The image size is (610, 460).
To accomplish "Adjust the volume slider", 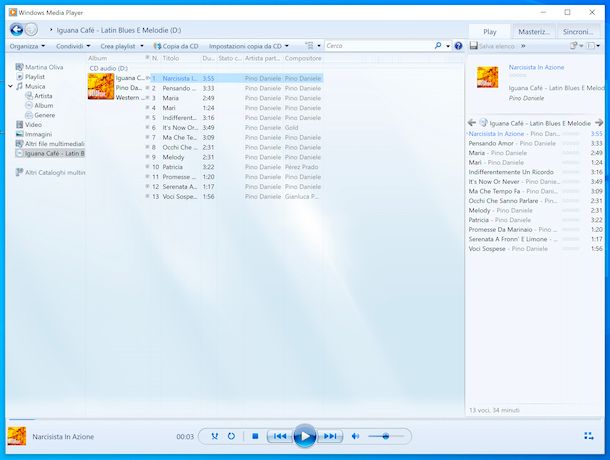I will click(386, 436).
